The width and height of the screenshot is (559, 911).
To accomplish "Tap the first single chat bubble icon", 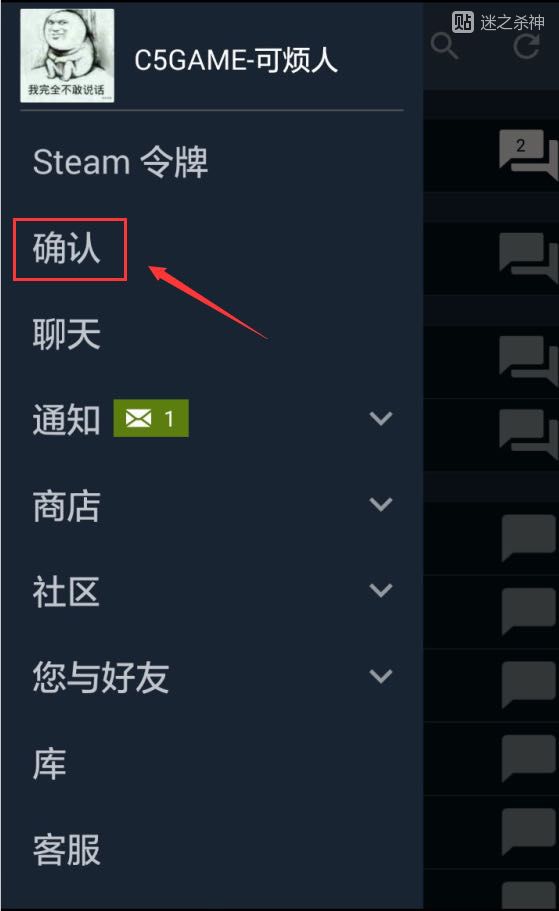I will (x=529, y=537).
